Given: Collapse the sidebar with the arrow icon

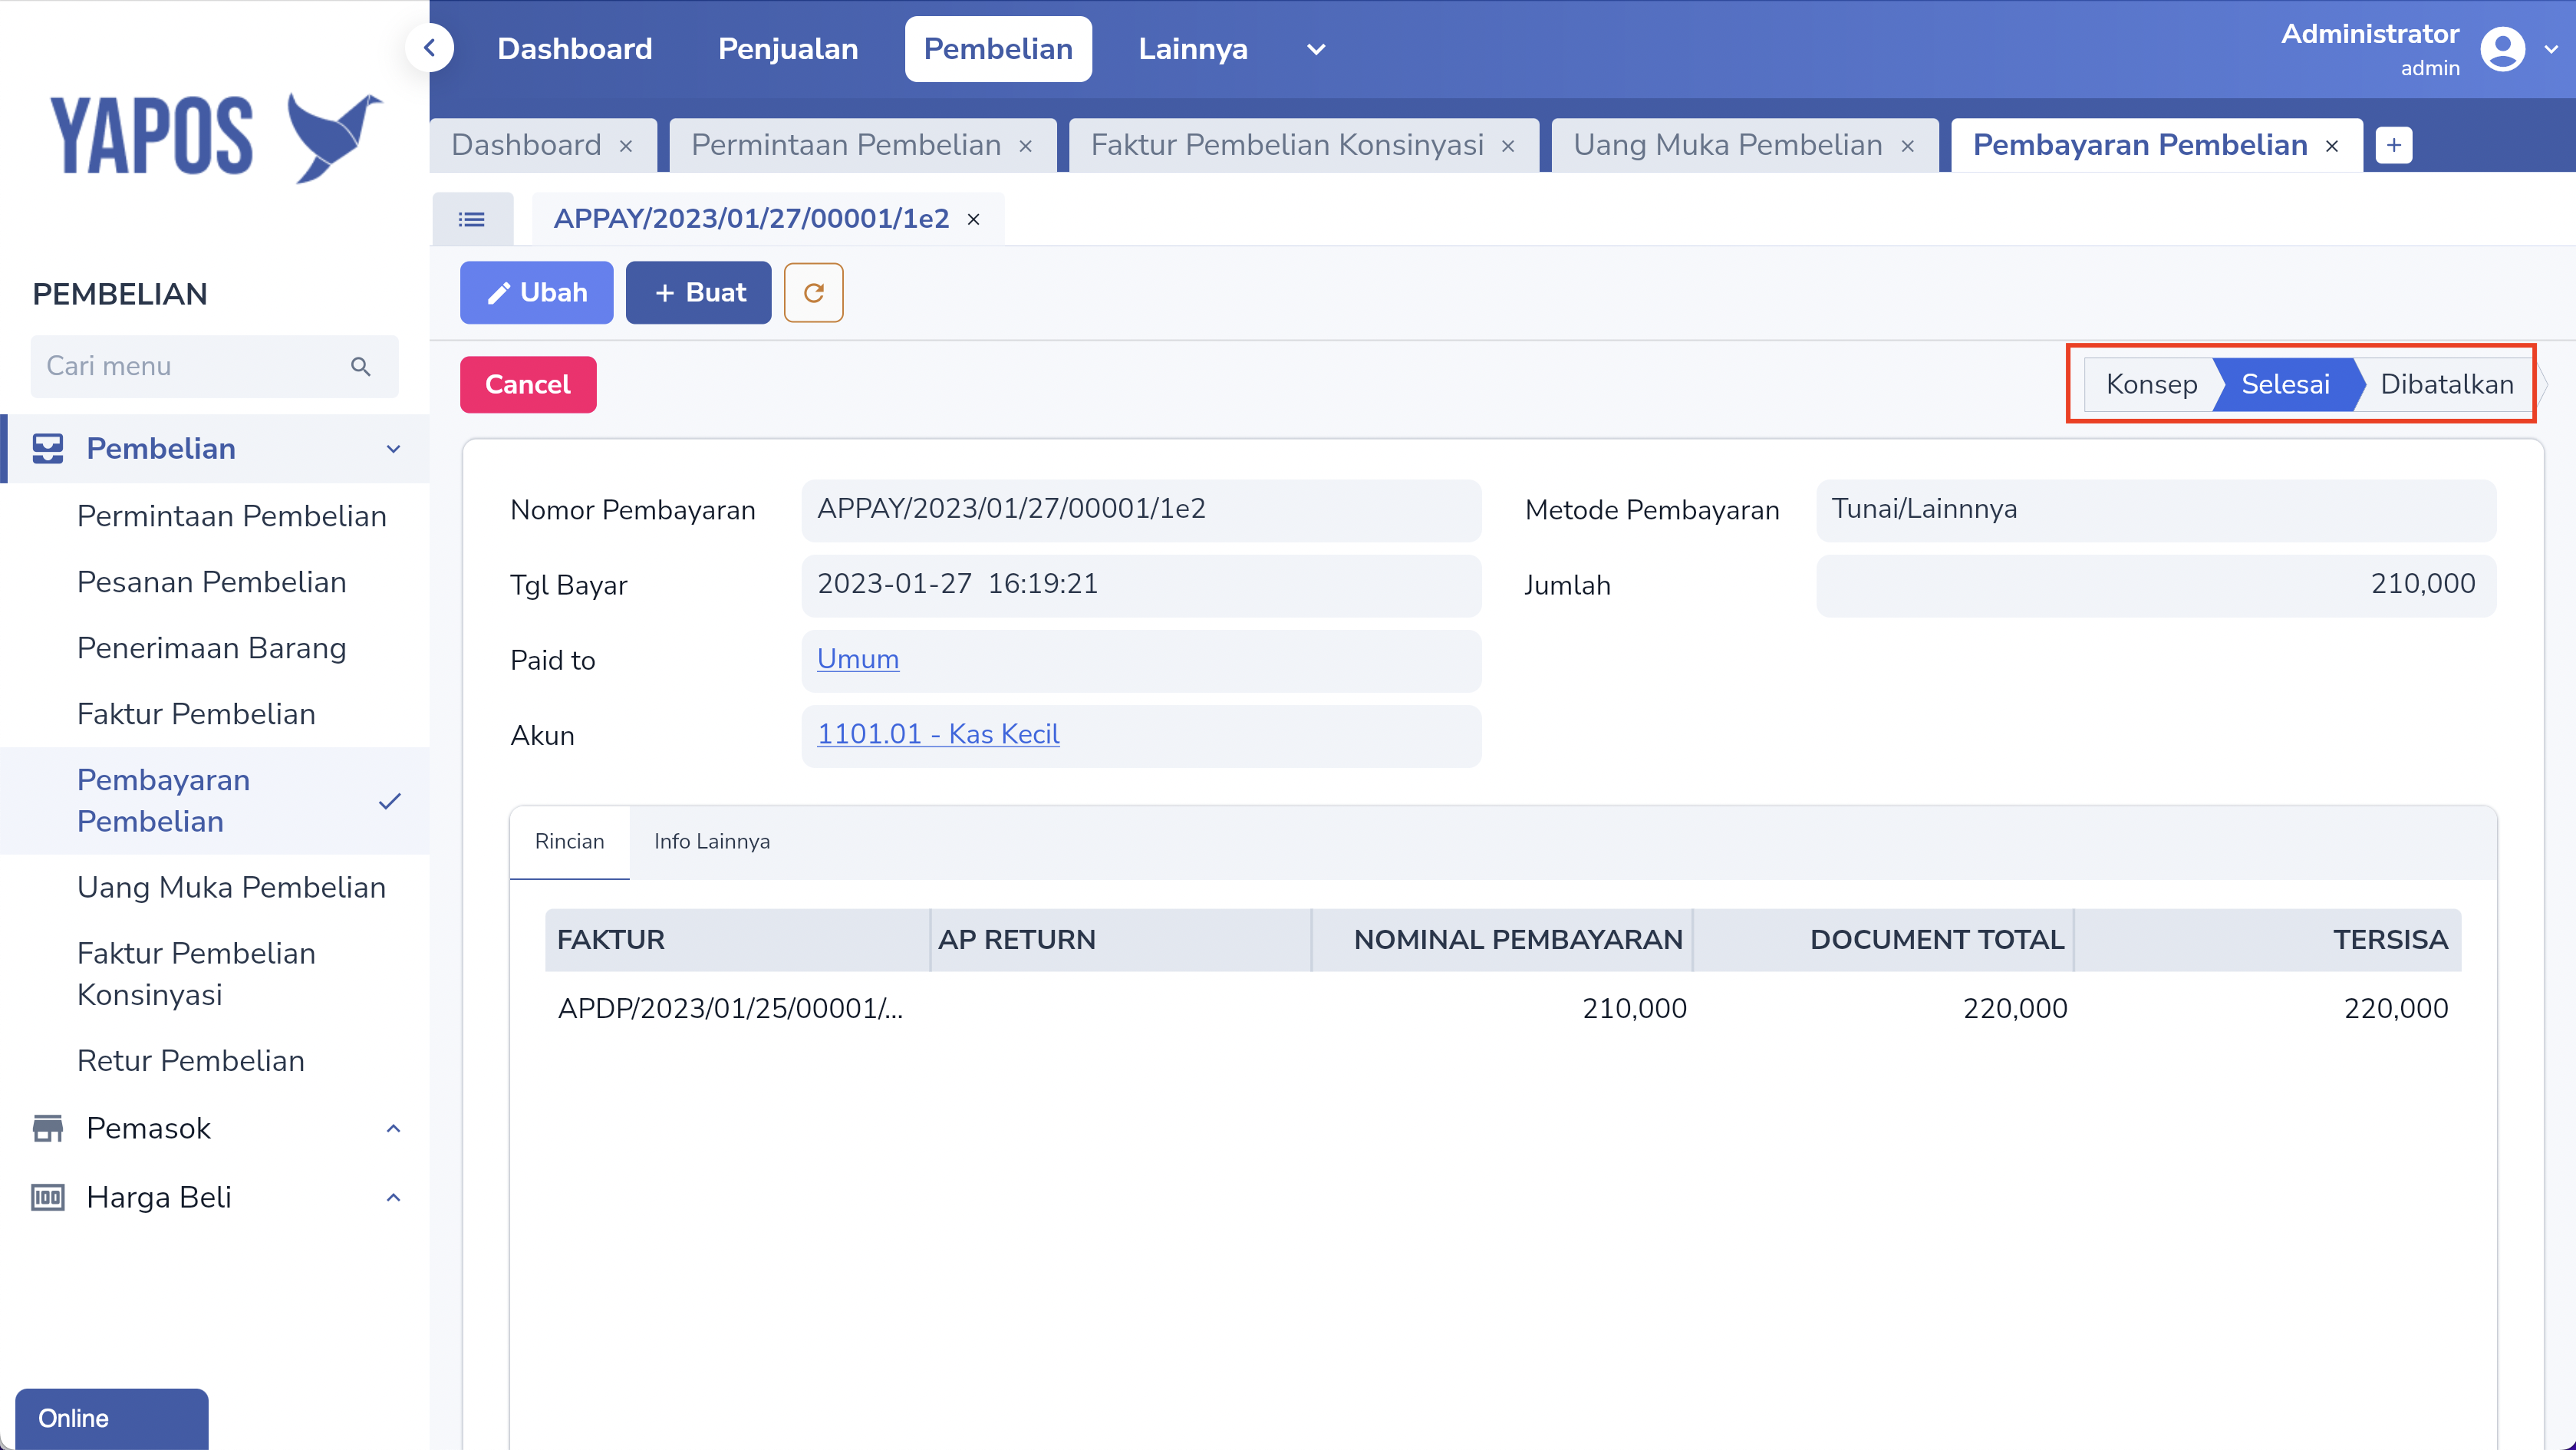Looking at the screenshot, I should 430,47.
